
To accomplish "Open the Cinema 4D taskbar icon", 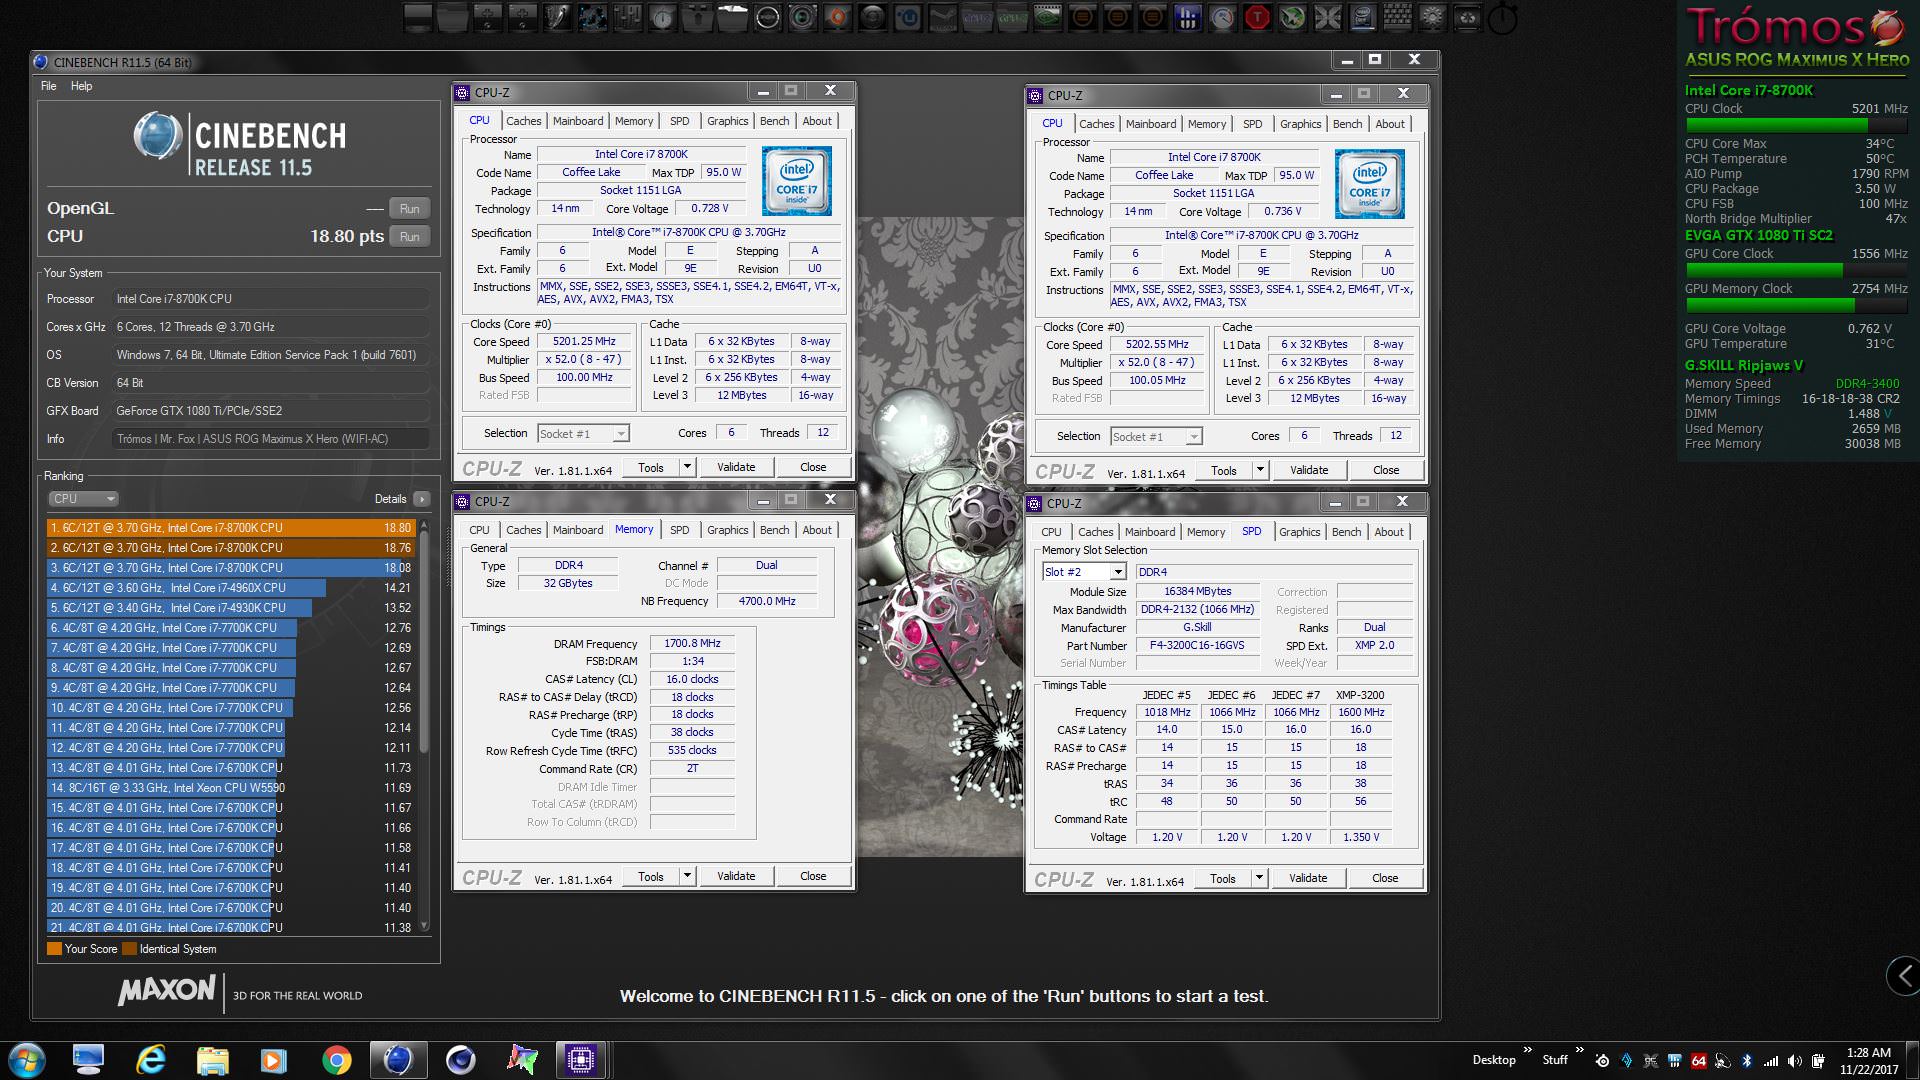I will (x=460, y=1060).
